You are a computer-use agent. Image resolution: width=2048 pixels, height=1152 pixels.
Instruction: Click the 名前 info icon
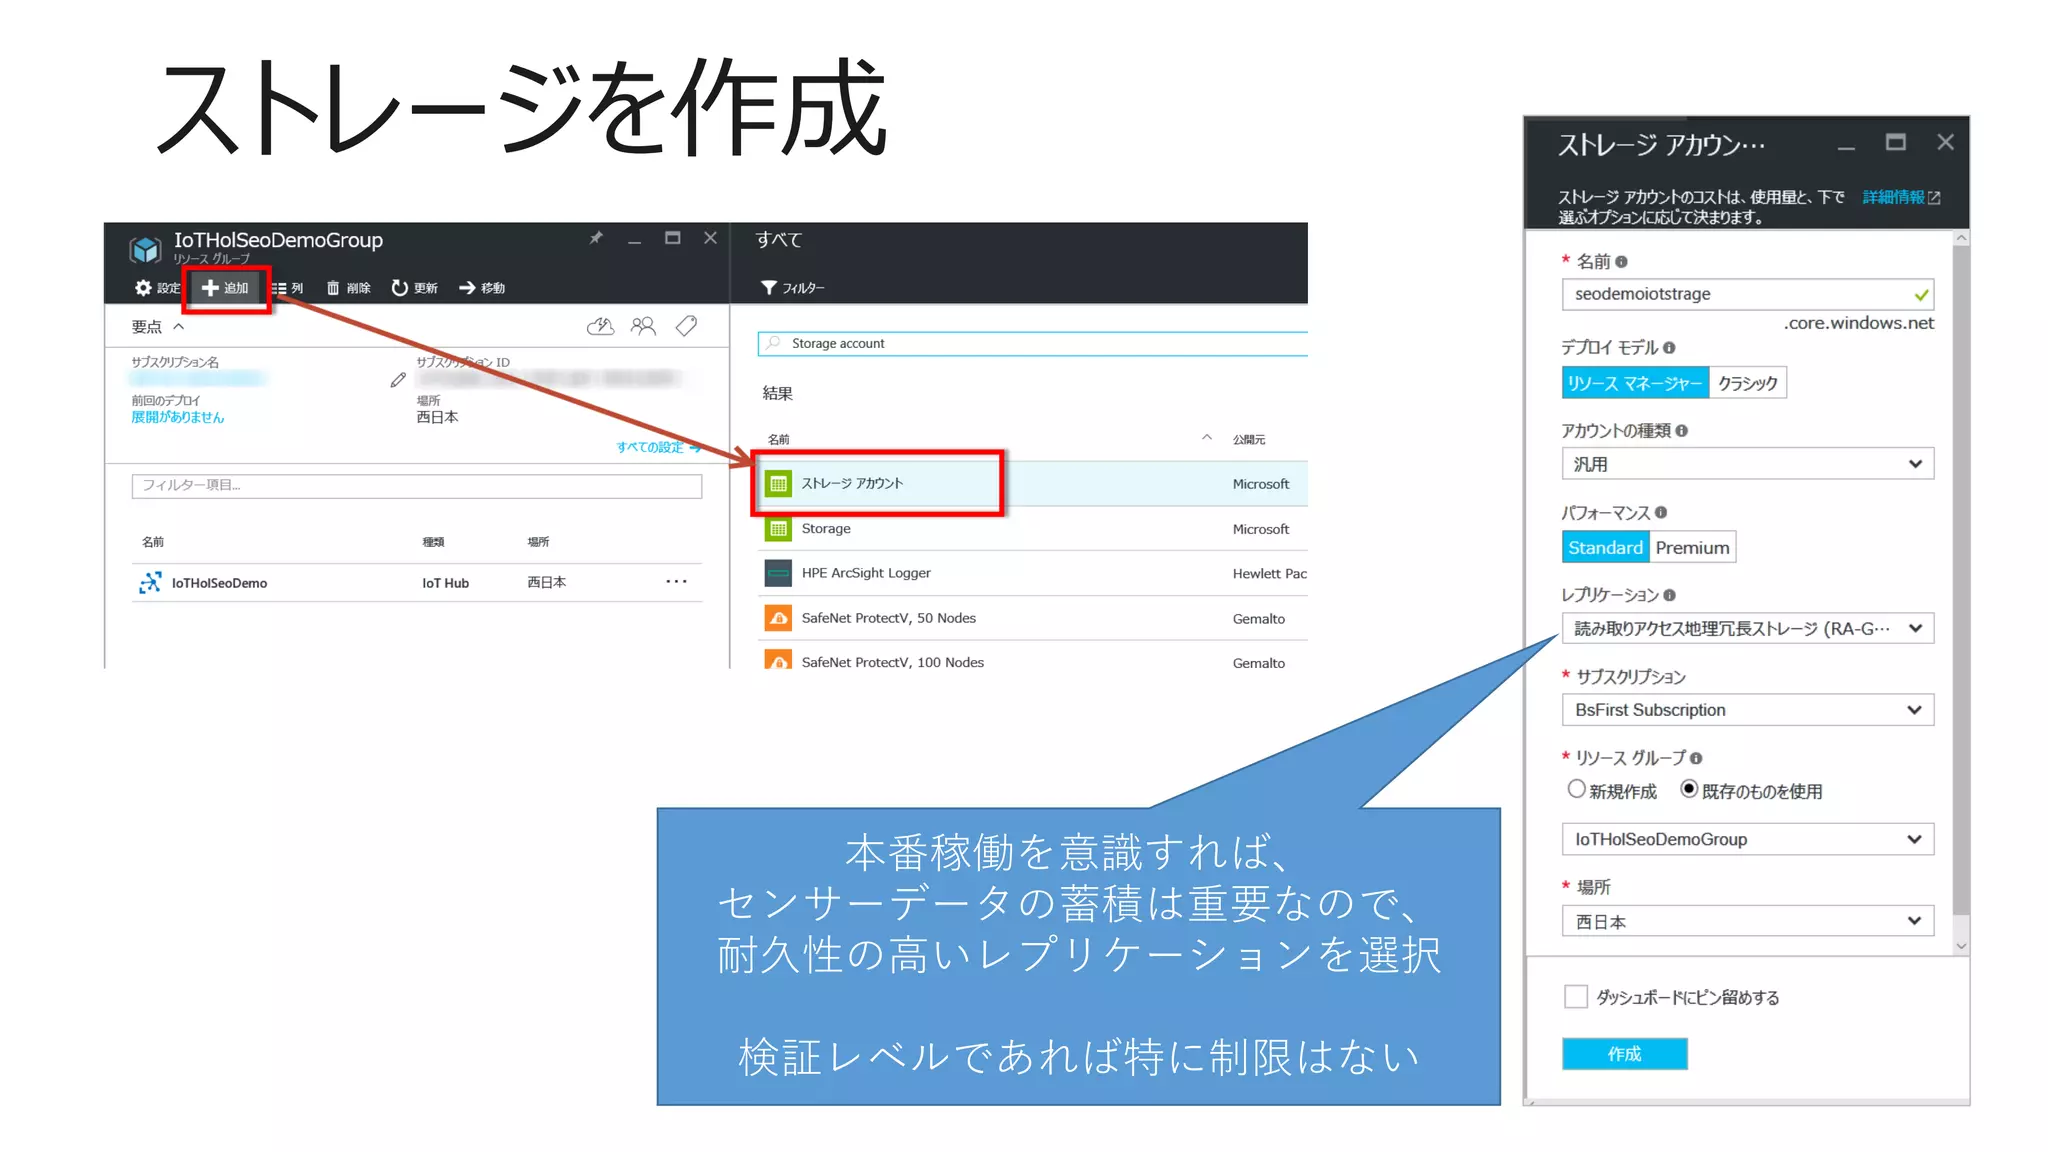(x=1621, y=262)
